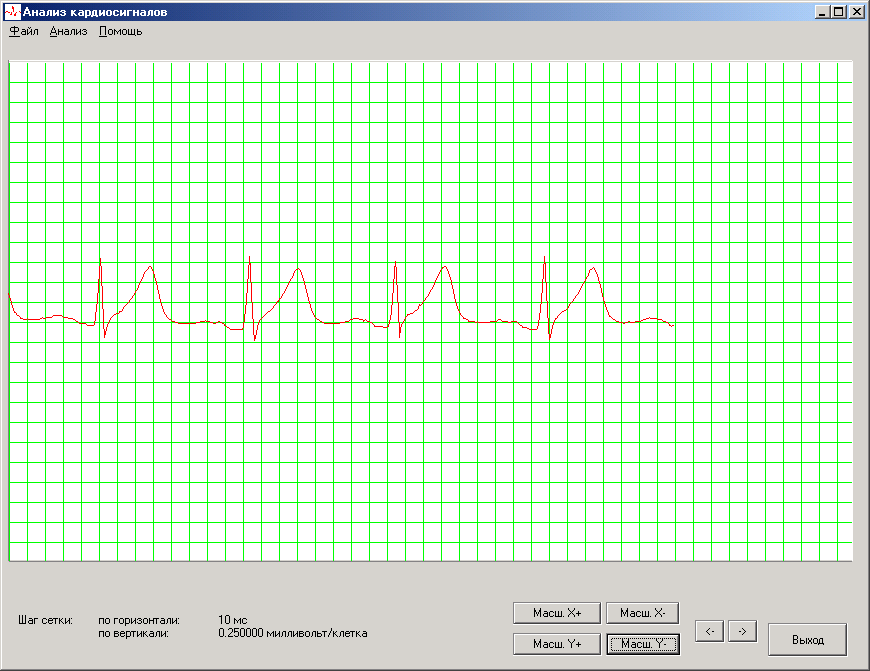Exit the program via Выход button
870x671 pixels.
807,639
